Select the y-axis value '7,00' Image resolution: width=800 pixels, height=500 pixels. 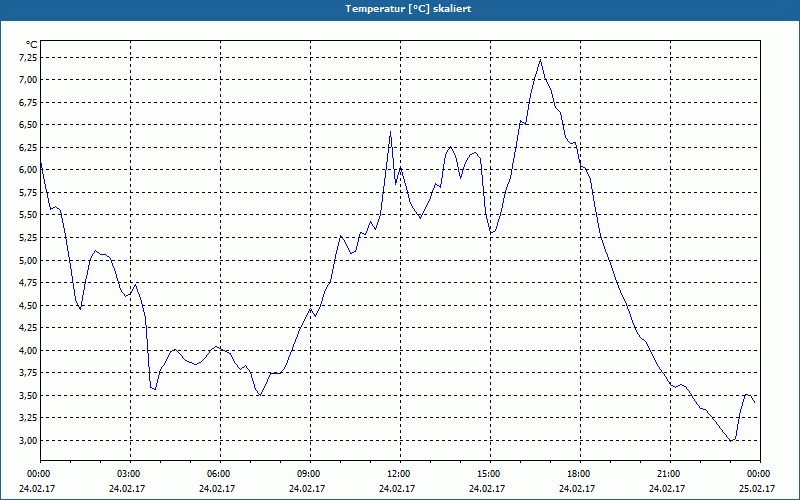point(28,80)
